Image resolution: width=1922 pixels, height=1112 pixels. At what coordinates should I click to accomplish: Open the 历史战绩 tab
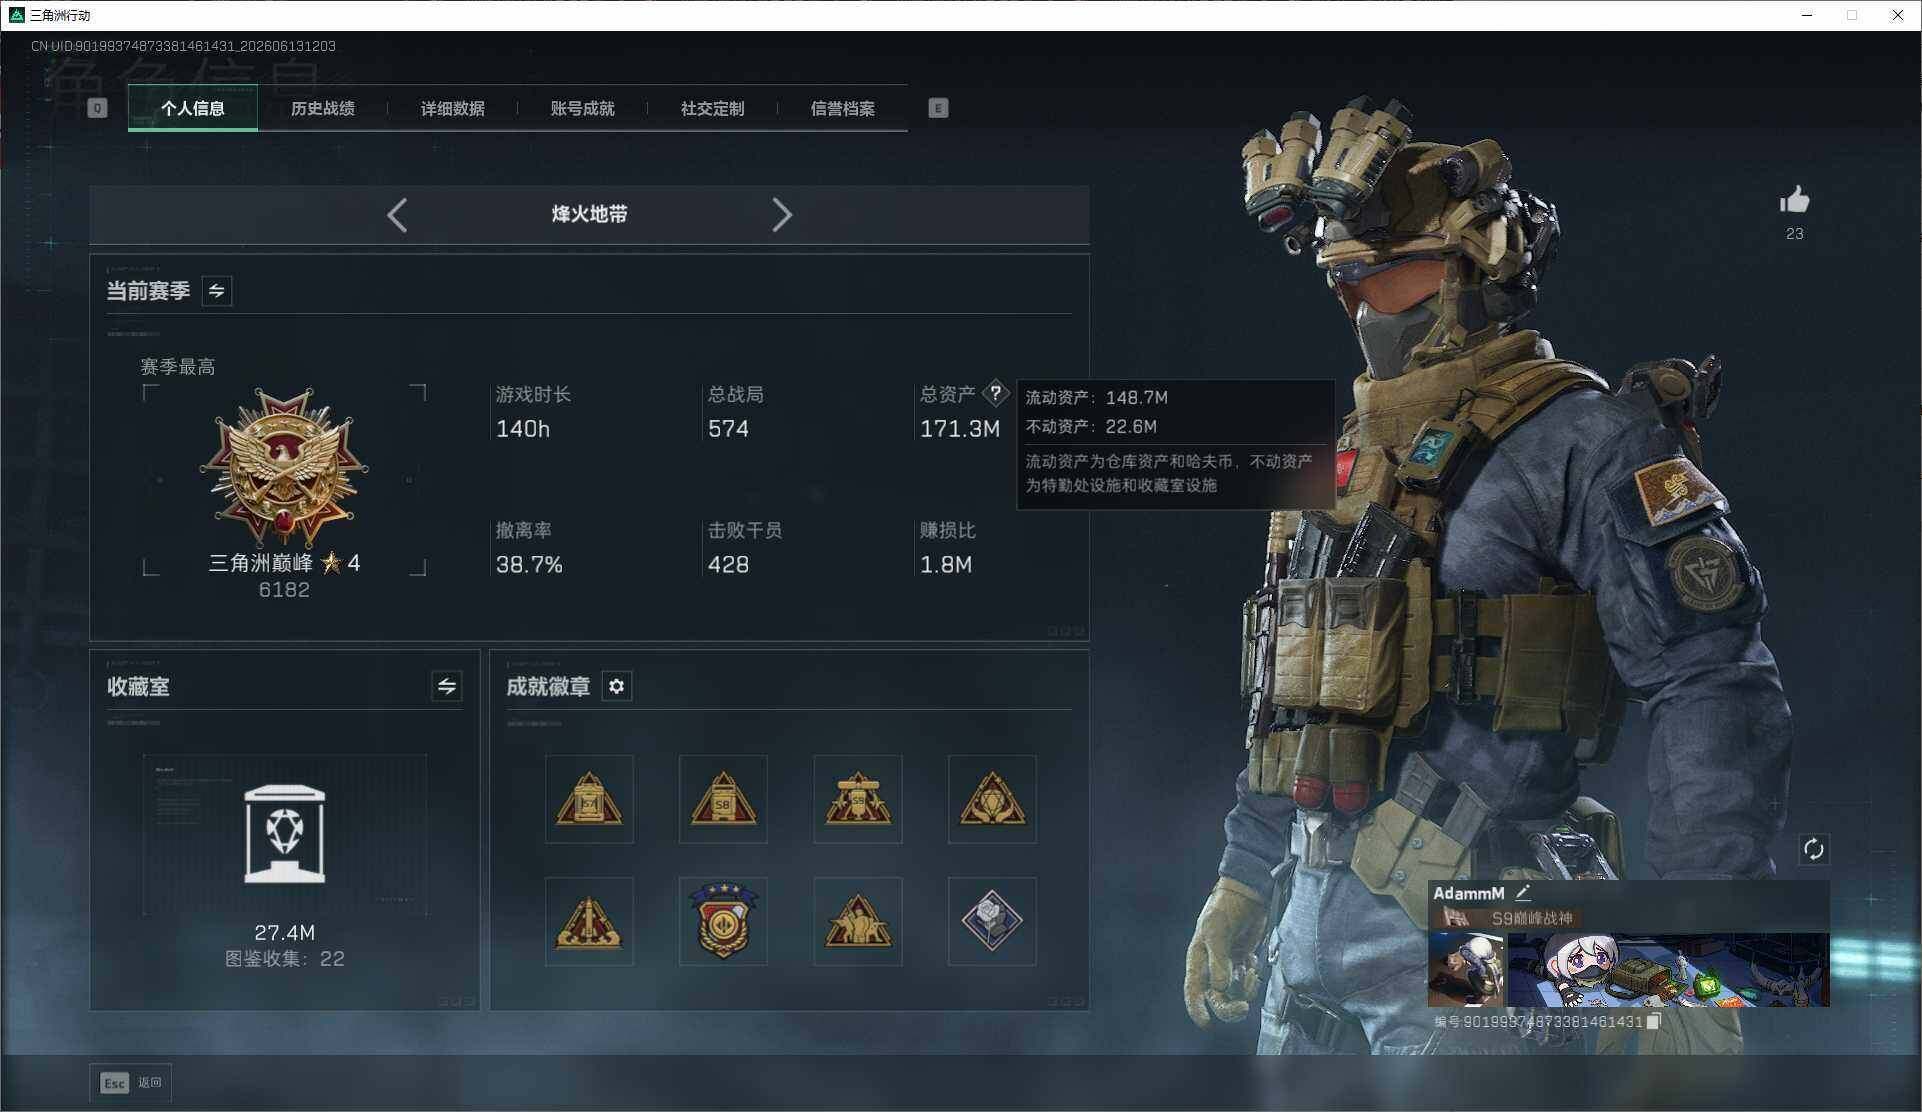pyautogui.click(x=323, y=108)
